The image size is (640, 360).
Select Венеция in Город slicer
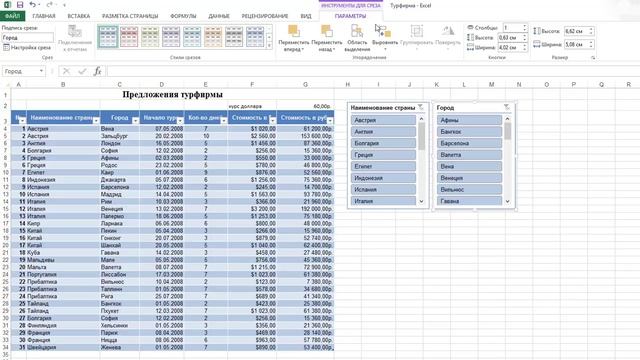click(469, 178)
